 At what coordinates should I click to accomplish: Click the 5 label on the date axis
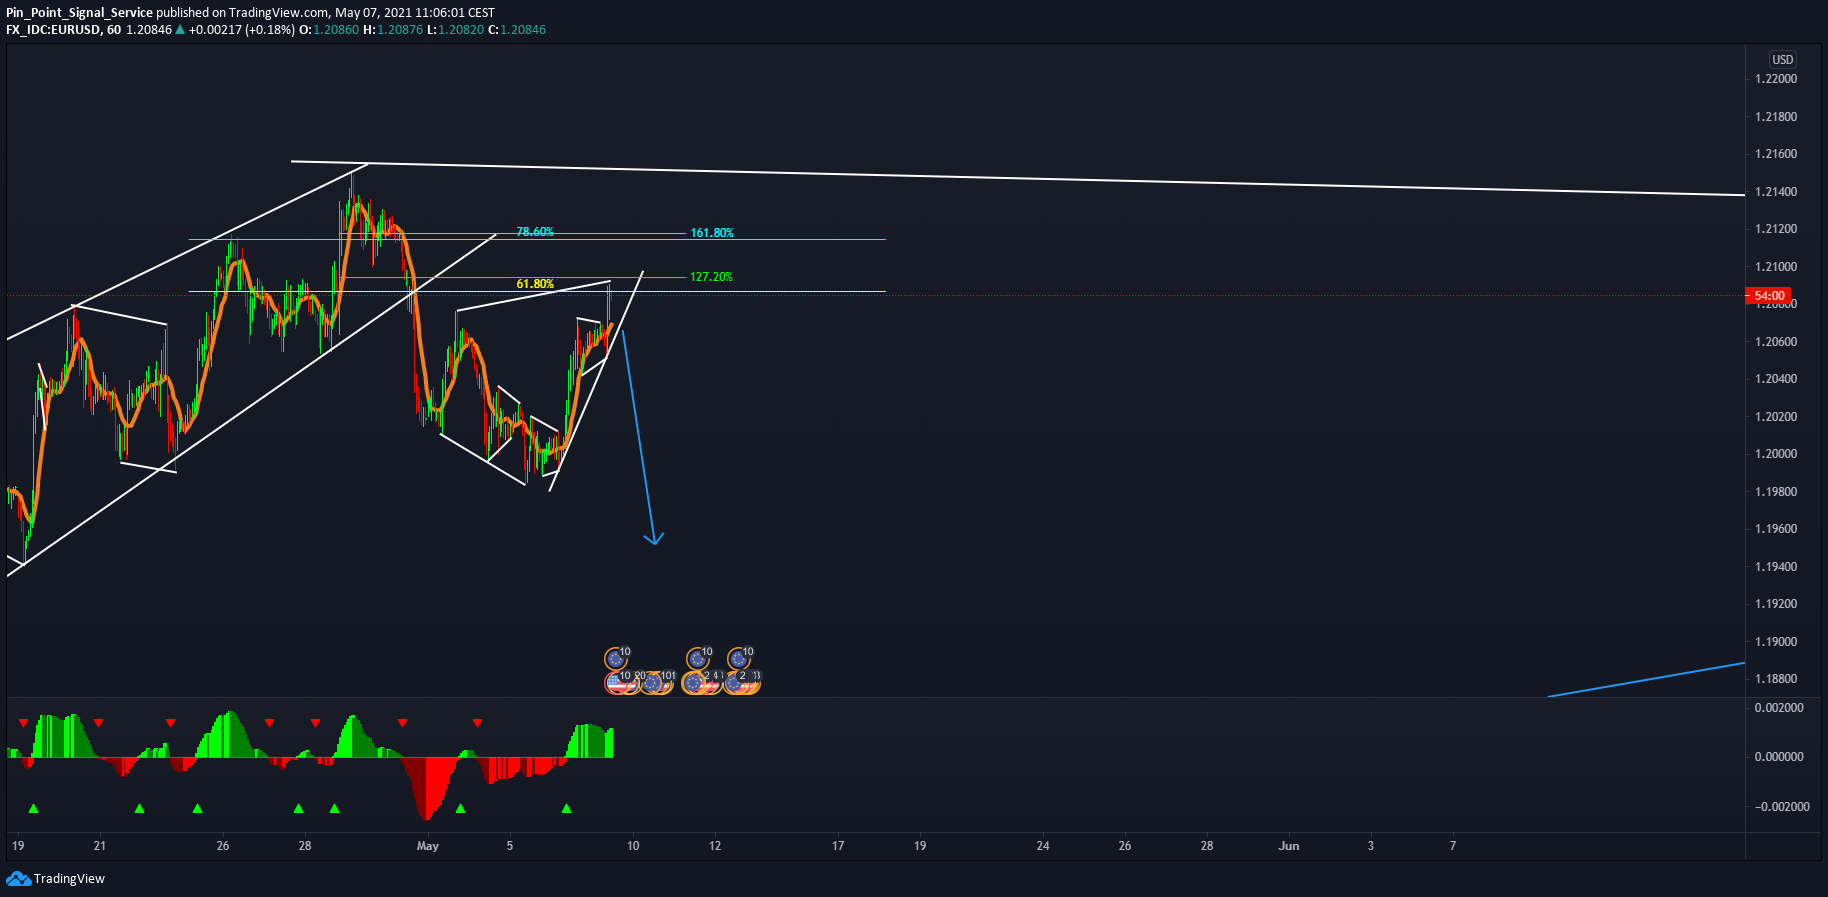pos(510,846)
